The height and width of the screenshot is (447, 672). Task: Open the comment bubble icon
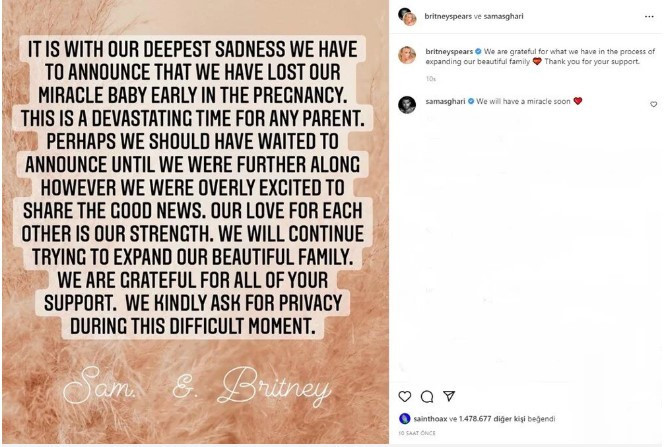point(426,396)
